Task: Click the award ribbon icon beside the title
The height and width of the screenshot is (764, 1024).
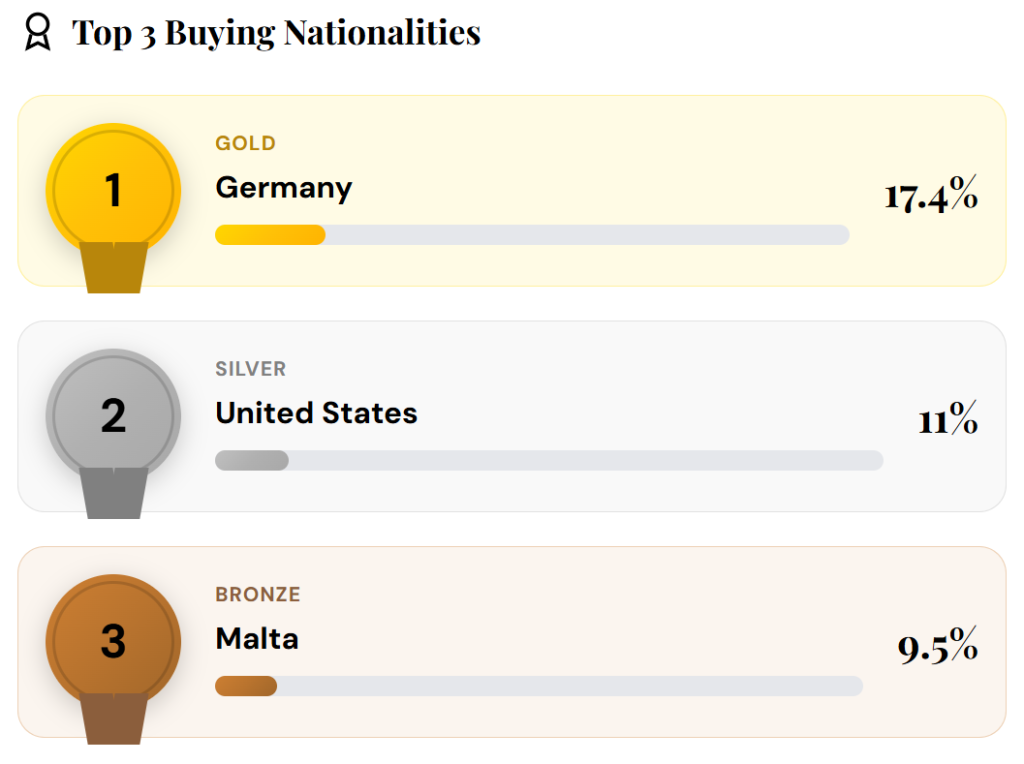Action: click(37, 32)
